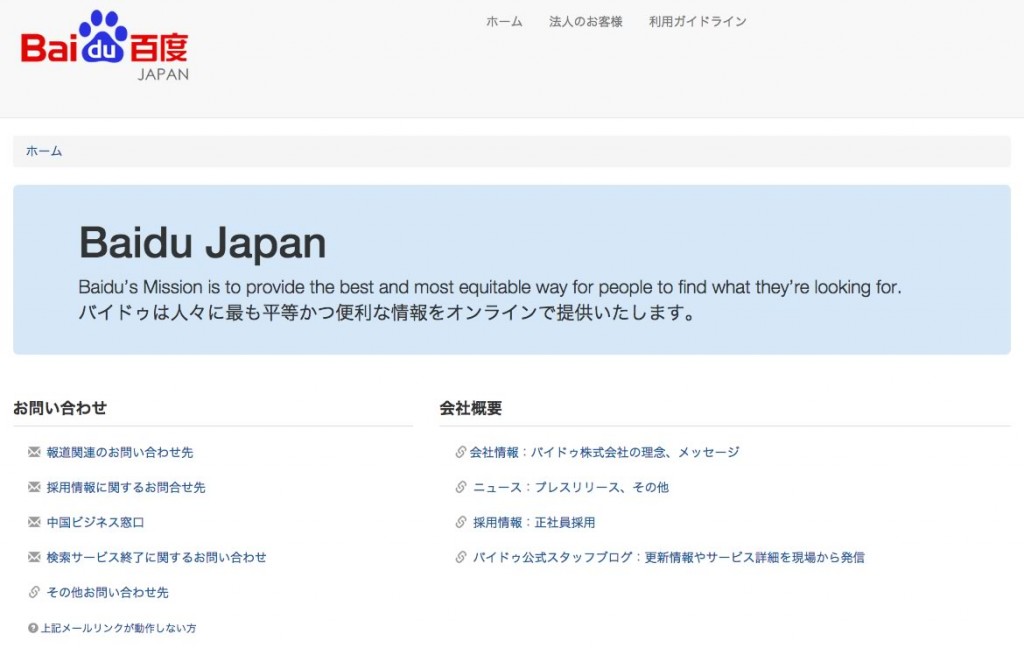Image resolution: width=1024 pixels, height=648 pixels.
Task: Open the 報道関連のお問い合わせ先 link
Action: pyautogui.click(x=120, y=452)
